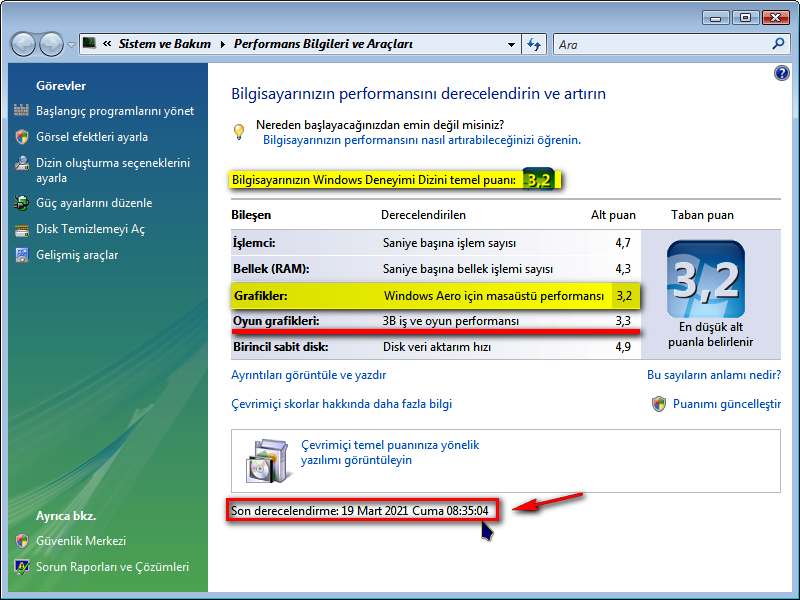Click the Alt puan column header
Screen dimensions: 800x600
pyautogui.click(x=613, y=215)
